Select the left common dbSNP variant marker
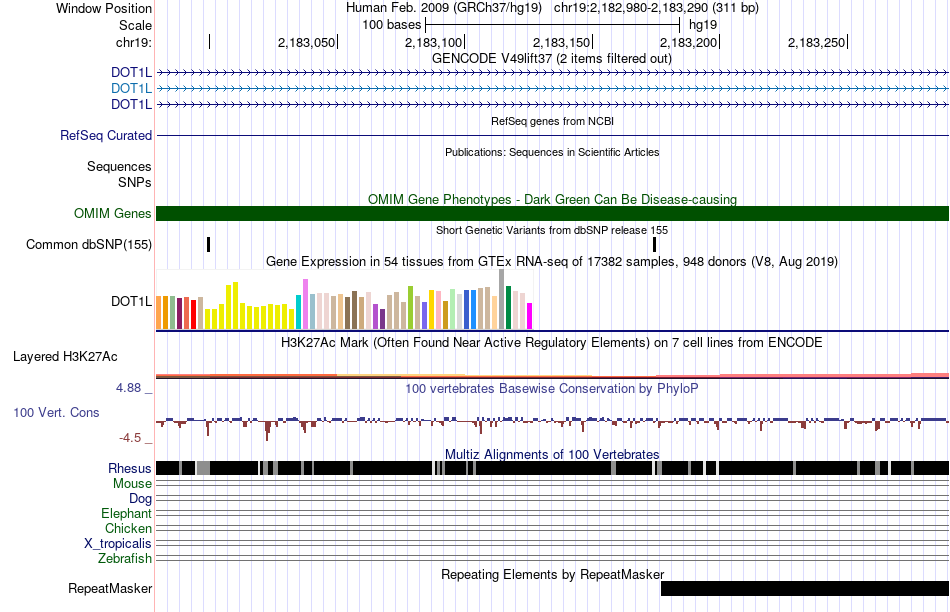The height and width of the screenshot is (612, 950). click(208, 244)
